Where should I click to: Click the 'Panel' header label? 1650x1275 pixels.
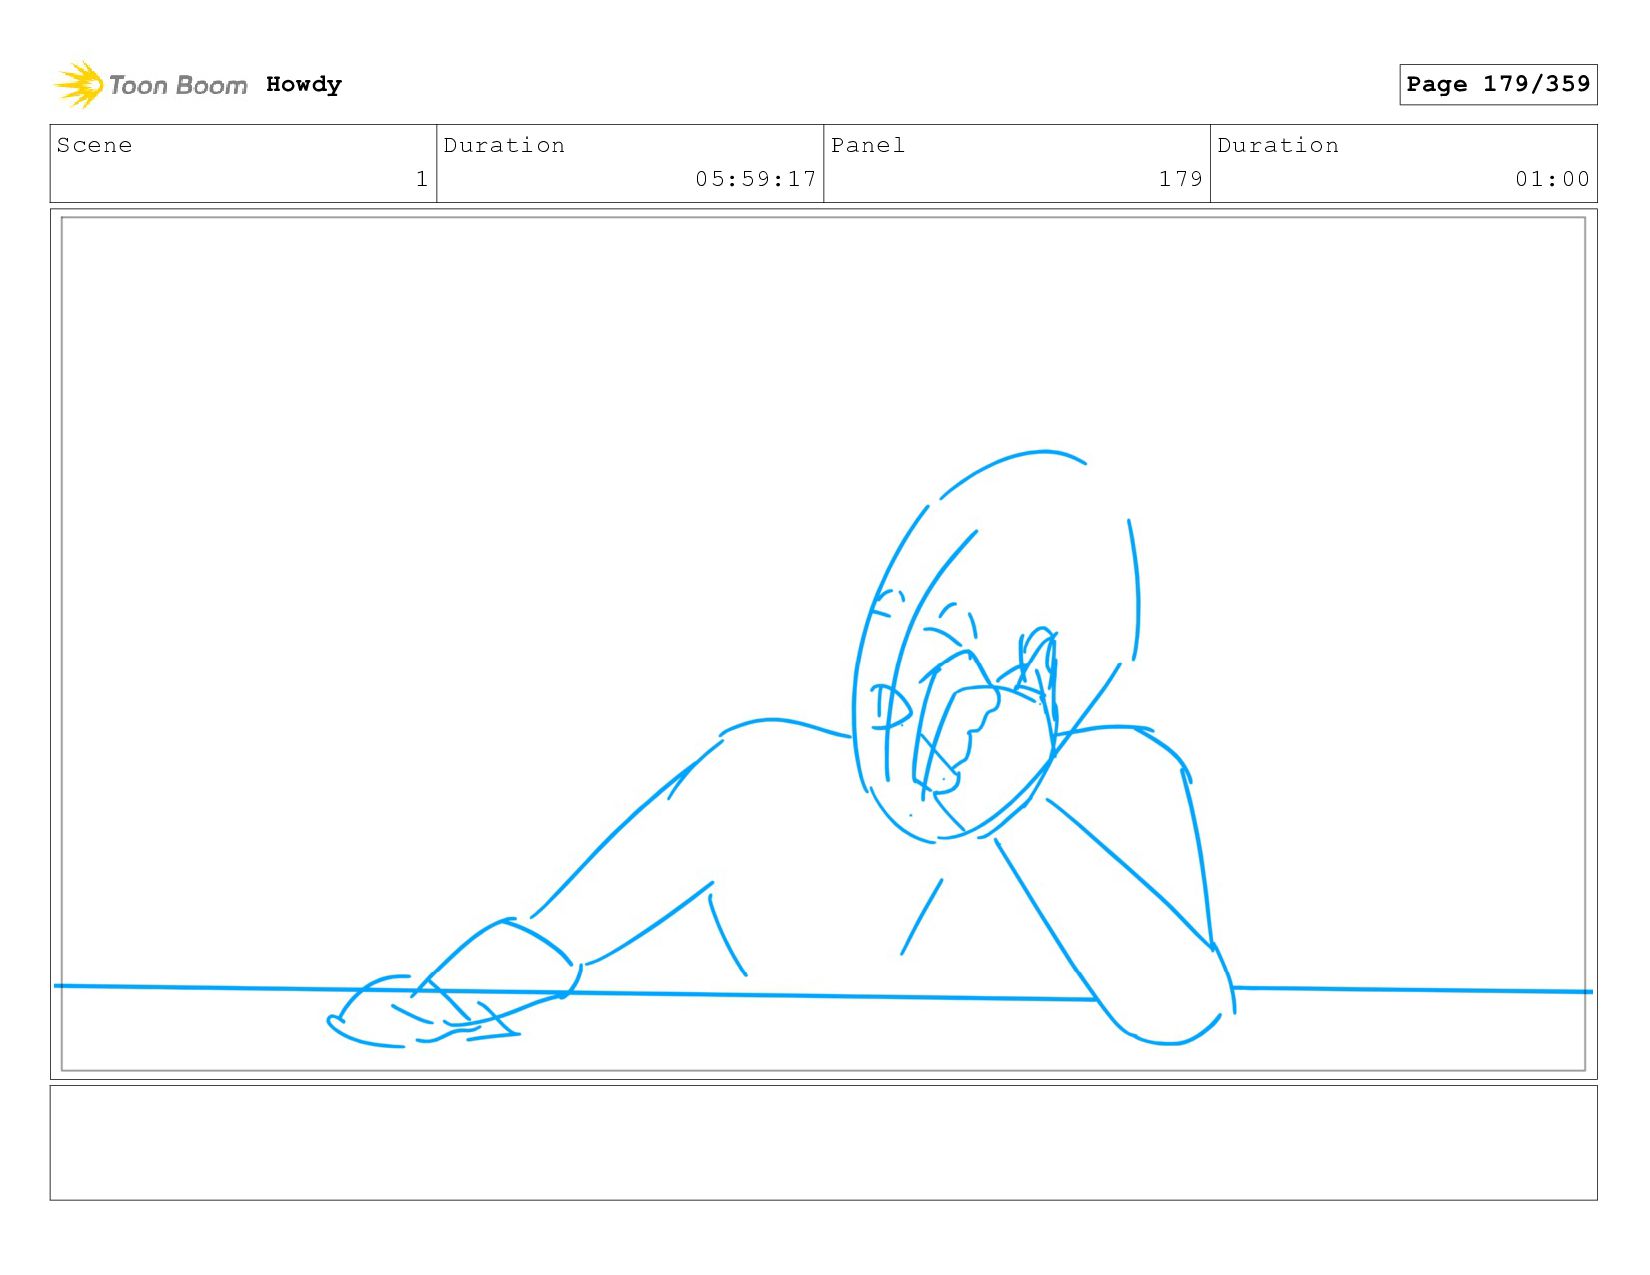tap(868, 145)
